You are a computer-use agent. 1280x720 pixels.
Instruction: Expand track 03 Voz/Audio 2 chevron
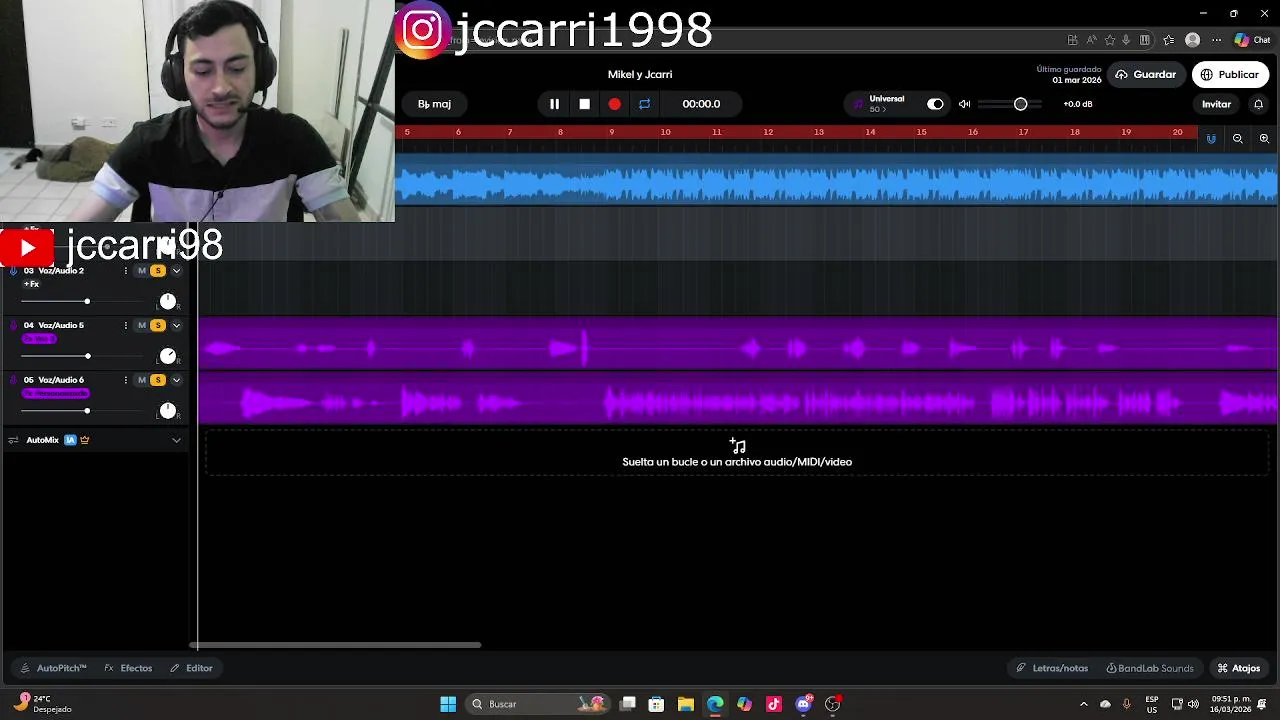(176, 271)
